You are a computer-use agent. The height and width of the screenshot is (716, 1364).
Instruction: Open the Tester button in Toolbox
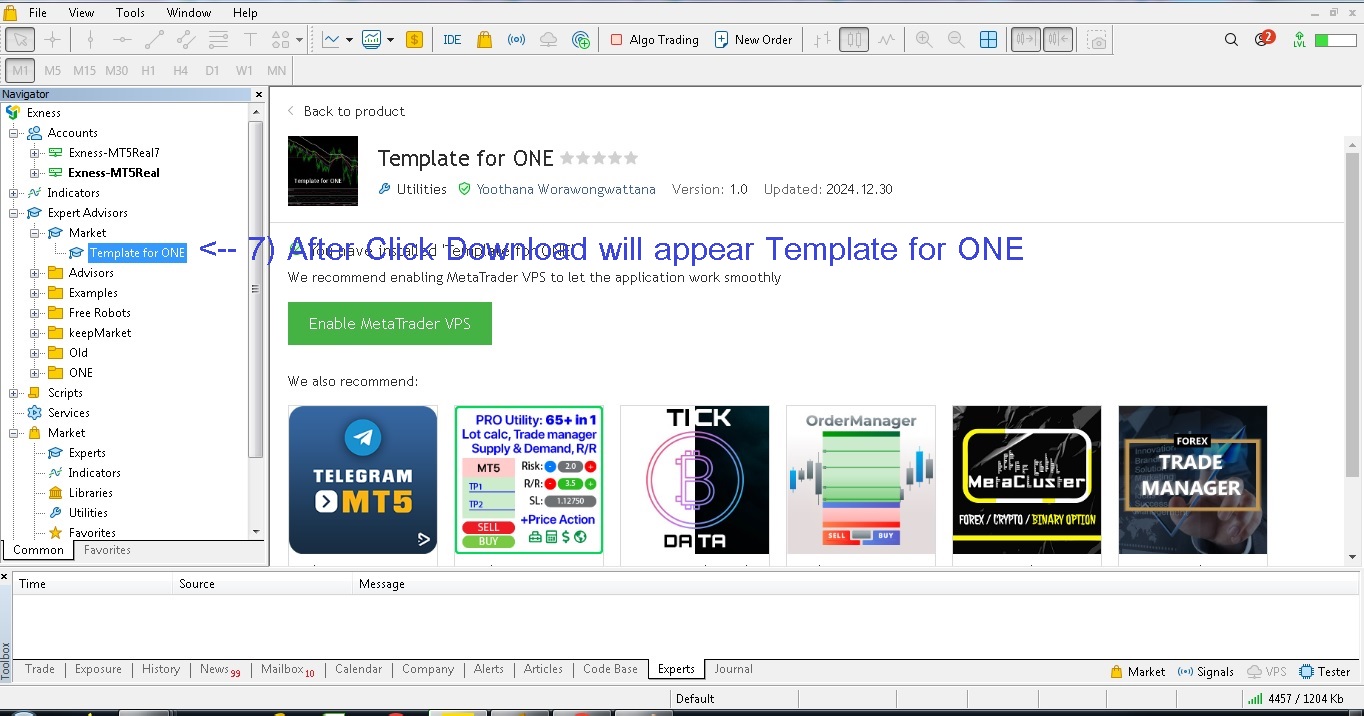point(1324,672)
